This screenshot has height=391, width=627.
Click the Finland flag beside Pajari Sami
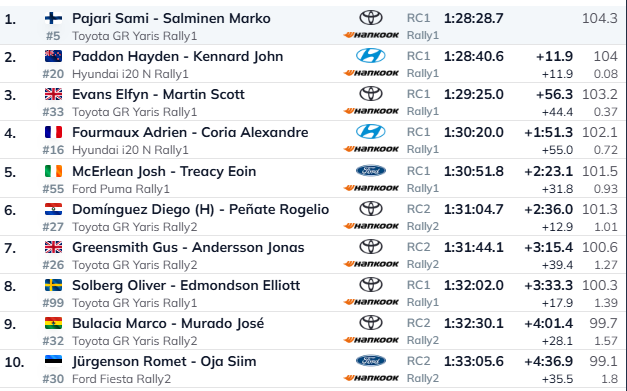pyautogui.click(x=53, y=18)
